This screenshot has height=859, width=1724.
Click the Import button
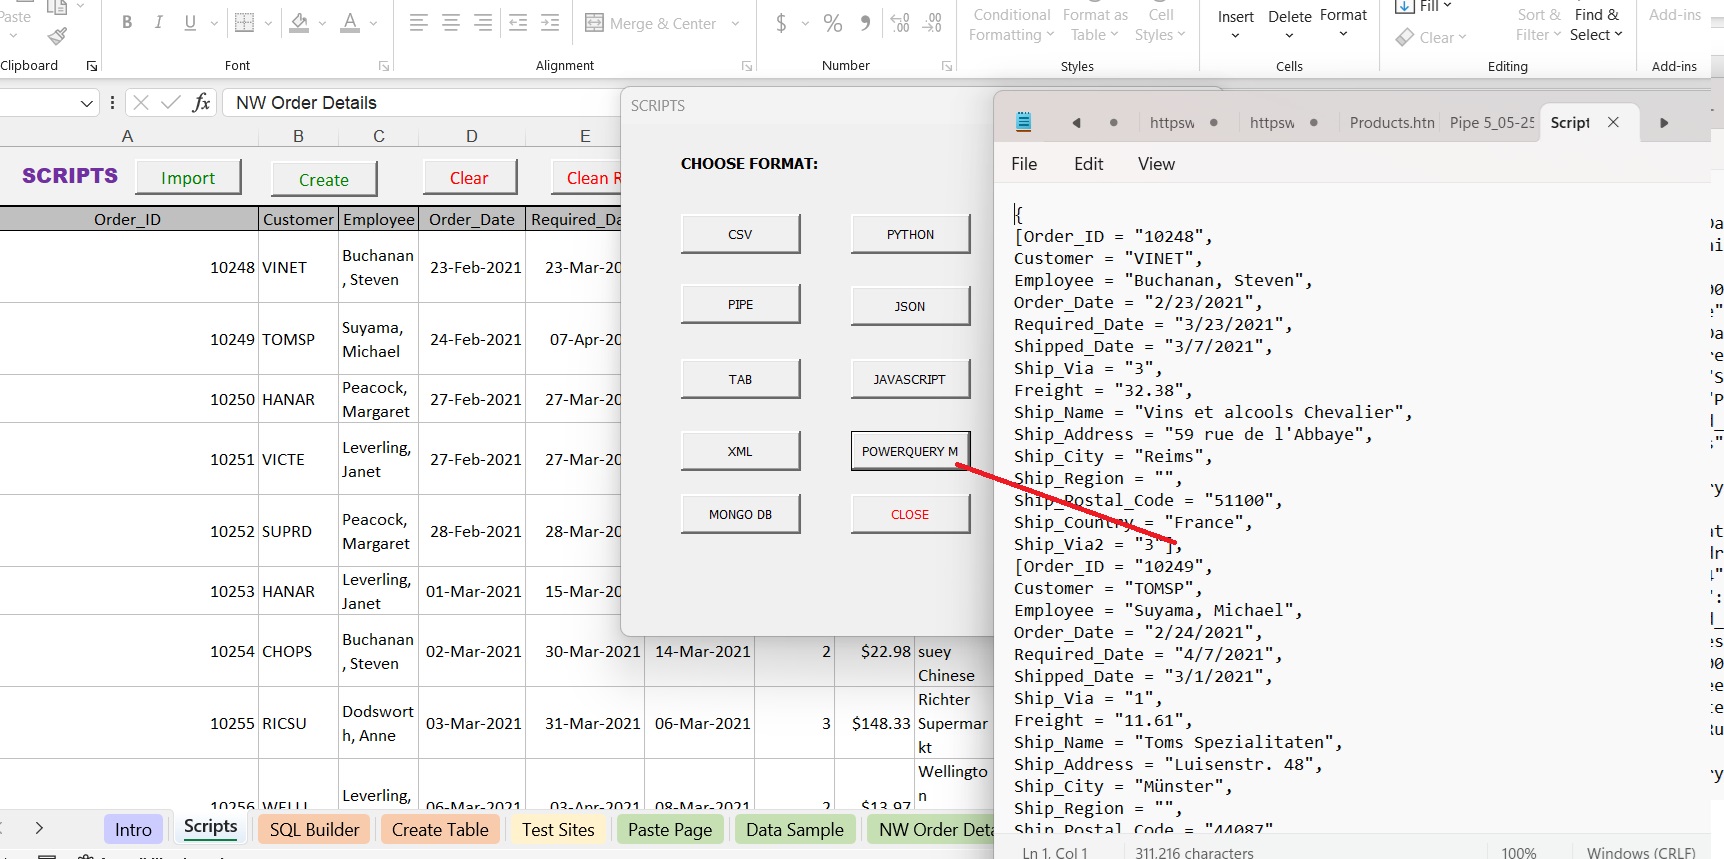(x=188, y=178)
